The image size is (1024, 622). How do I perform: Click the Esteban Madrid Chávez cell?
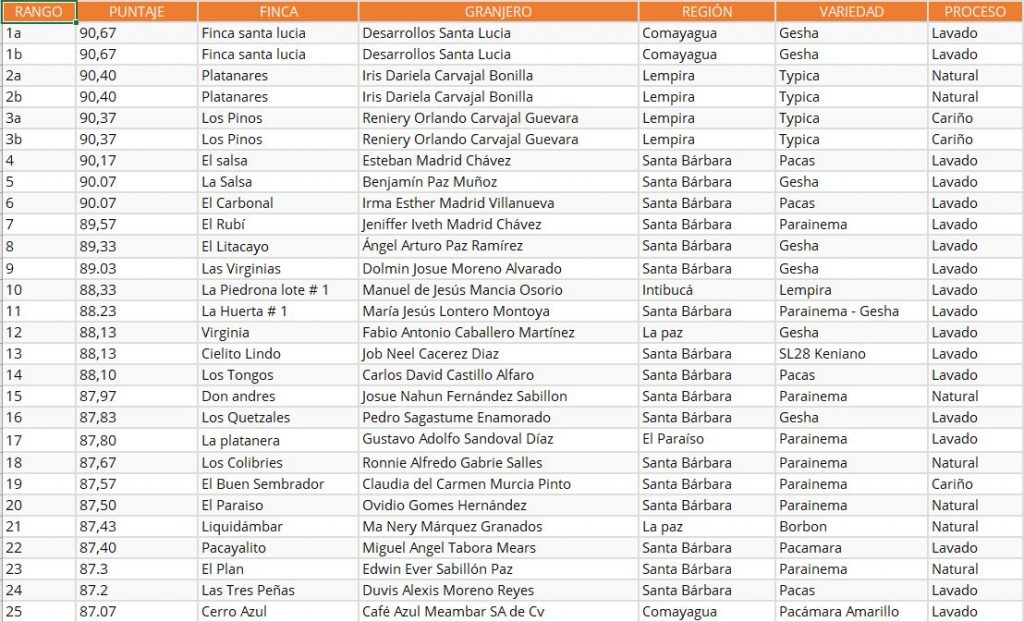pyautogui.click(x=498, y=161)
